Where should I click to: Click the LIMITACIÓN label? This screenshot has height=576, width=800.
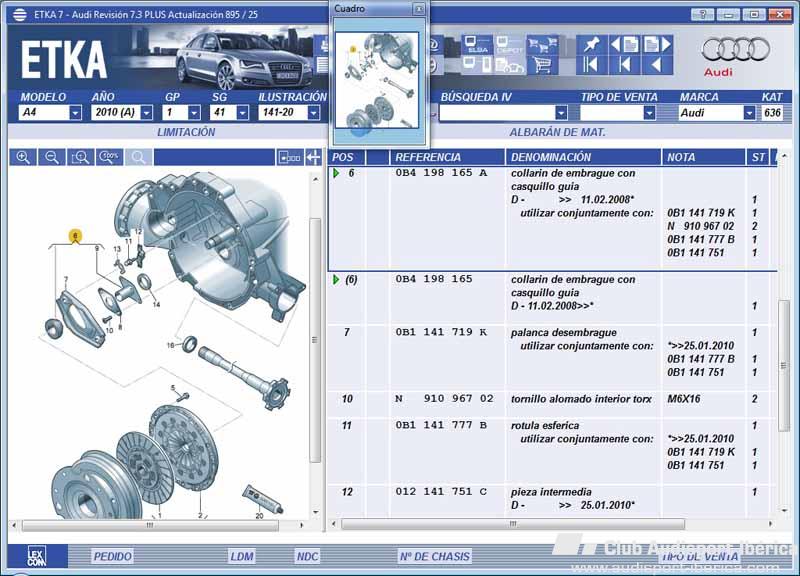pyautogui.click(x=186, y=133)
